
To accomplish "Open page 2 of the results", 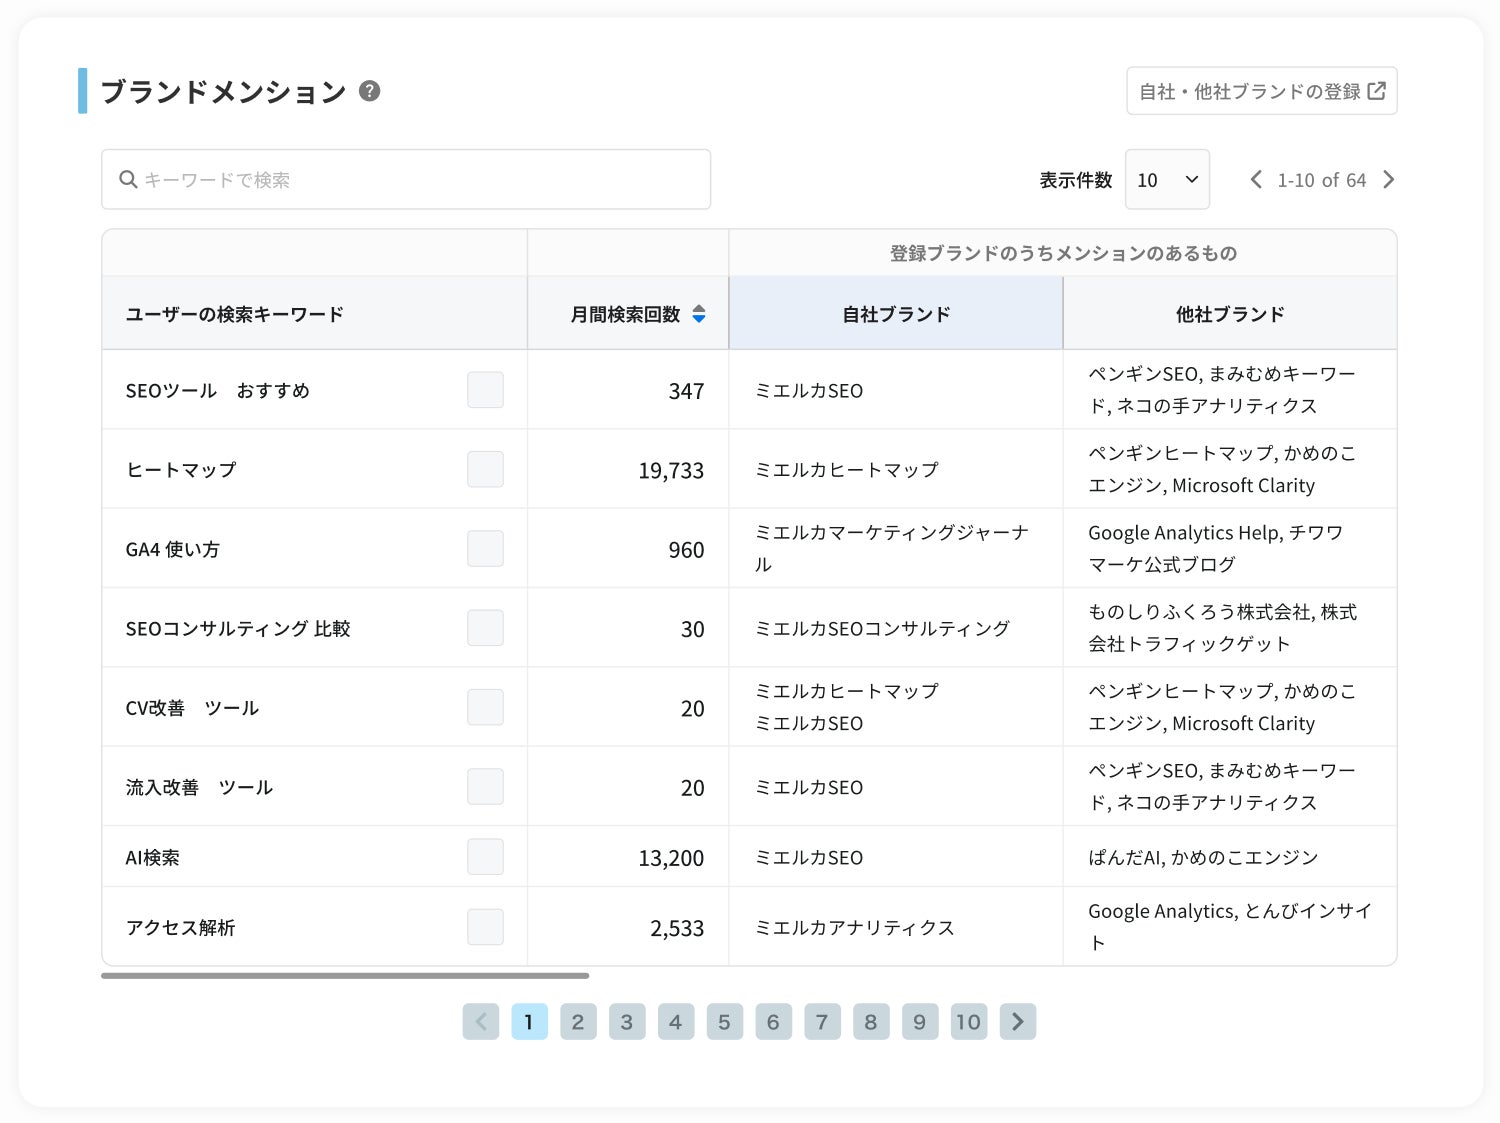I will (578, 1021).
